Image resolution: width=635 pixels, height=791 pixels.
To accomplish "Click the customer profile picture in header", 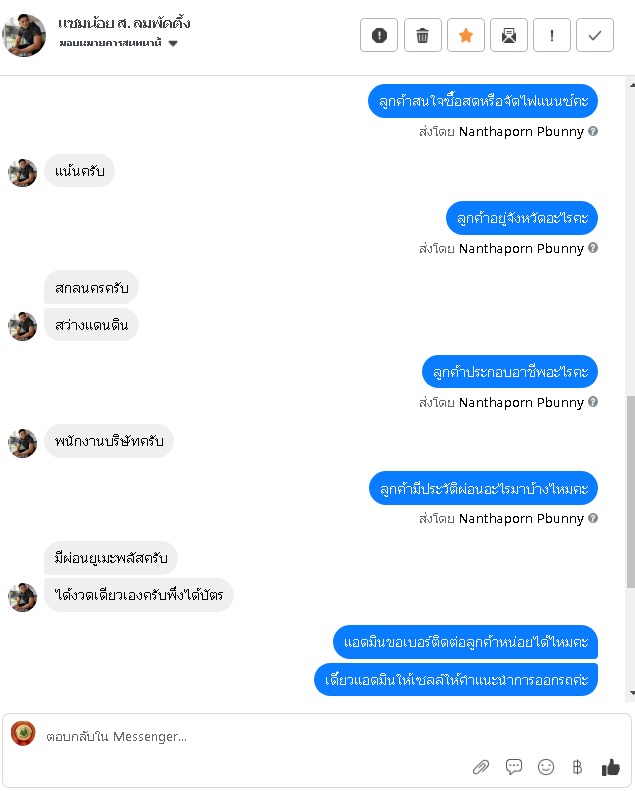I will (x=24, y=35).
